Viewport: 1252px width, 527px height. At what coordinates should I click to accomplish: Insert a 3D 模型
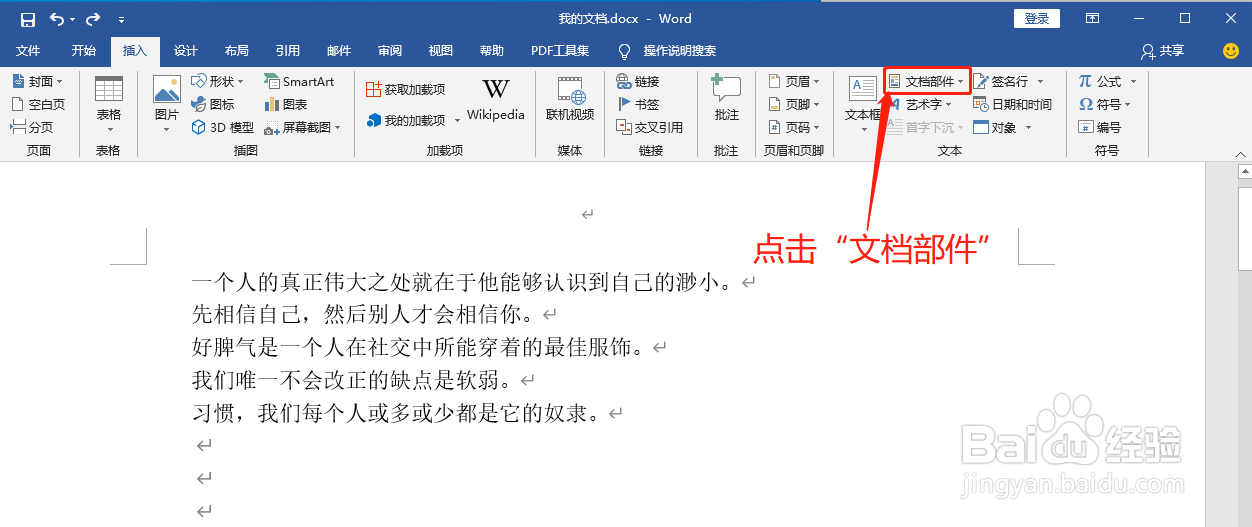[x=222, y=127]
